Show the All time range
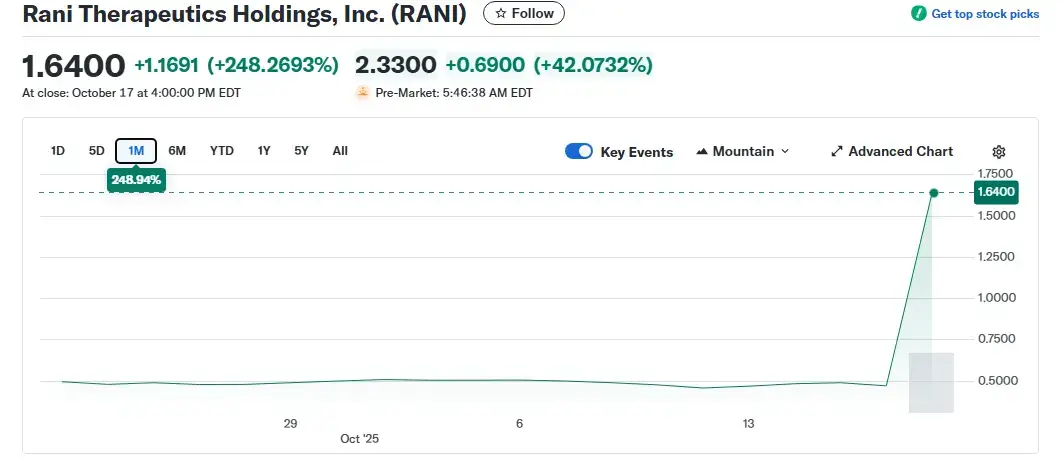Screen dimensions: 1063x460 [x=340, y=151]
